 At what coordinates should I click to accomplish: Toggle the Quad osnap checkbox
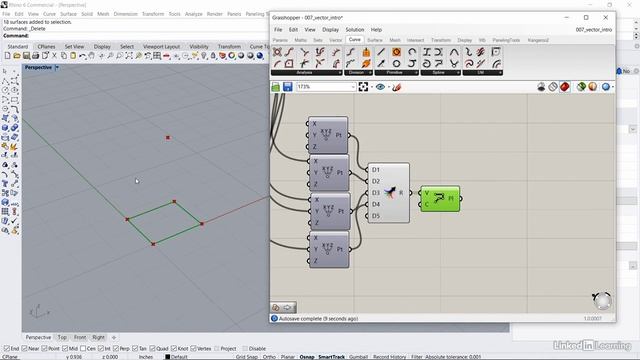click(x=152, y=349)
